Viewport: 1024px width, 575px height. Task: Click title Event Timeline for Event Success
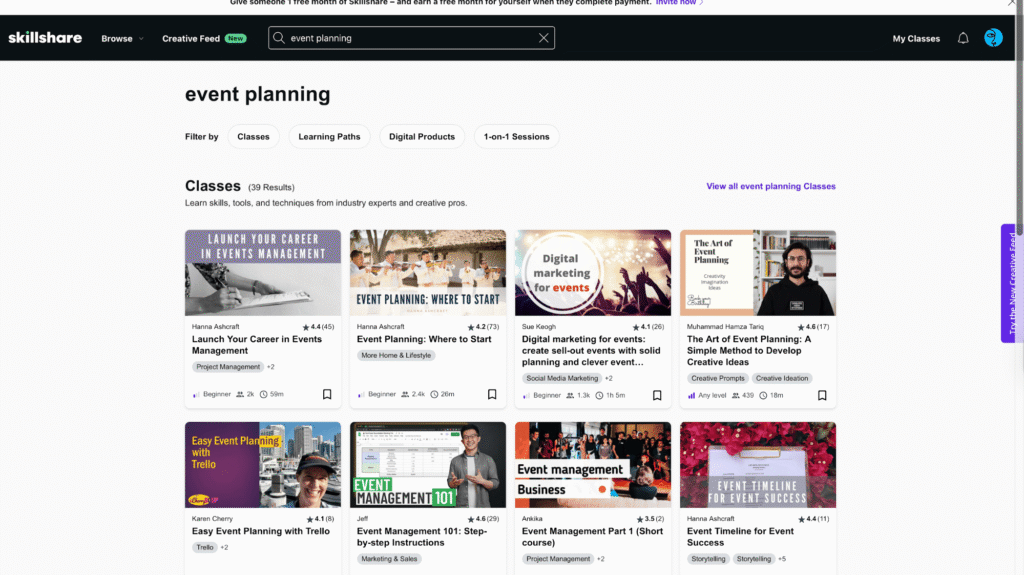[x=740, y=537]
